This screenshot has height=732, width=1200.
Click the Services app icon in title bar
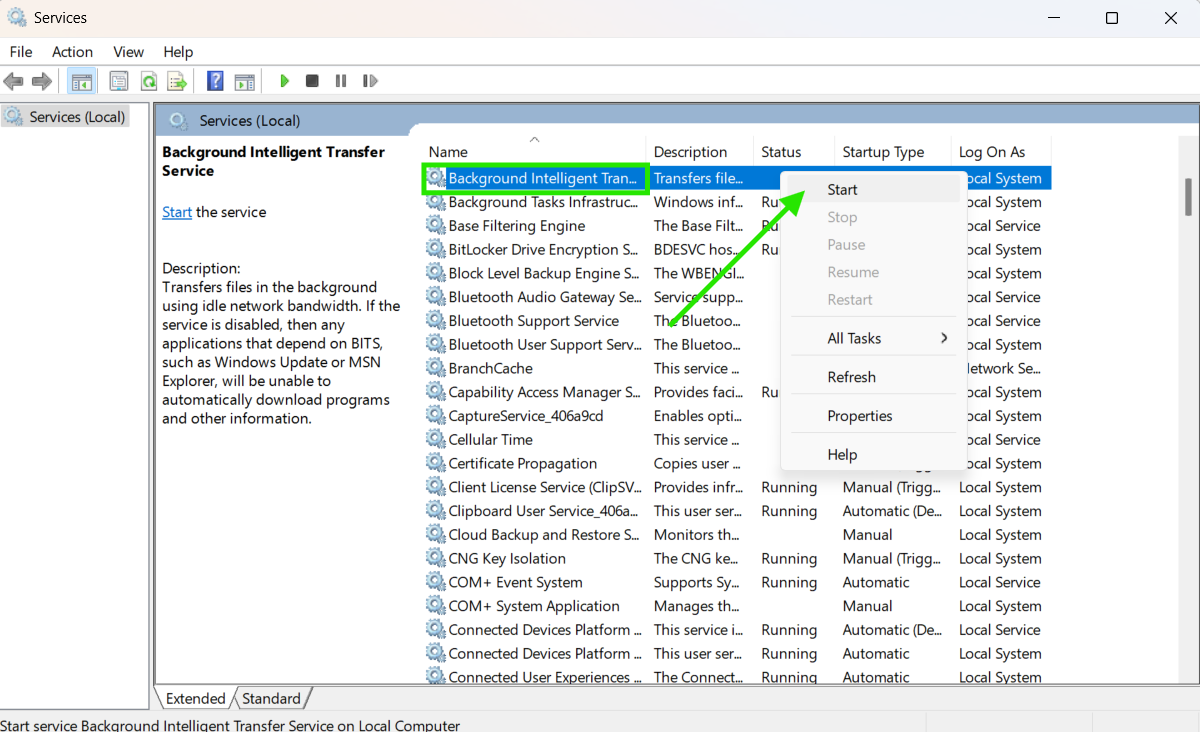click(x=17, y=18)
